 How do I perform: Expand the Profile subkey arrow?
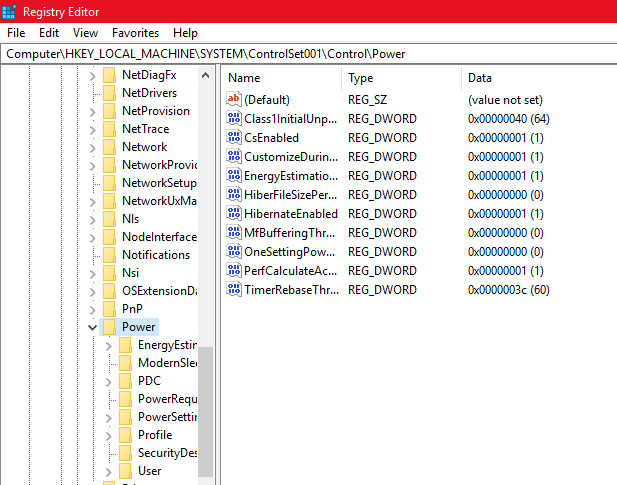click(108, 435)
